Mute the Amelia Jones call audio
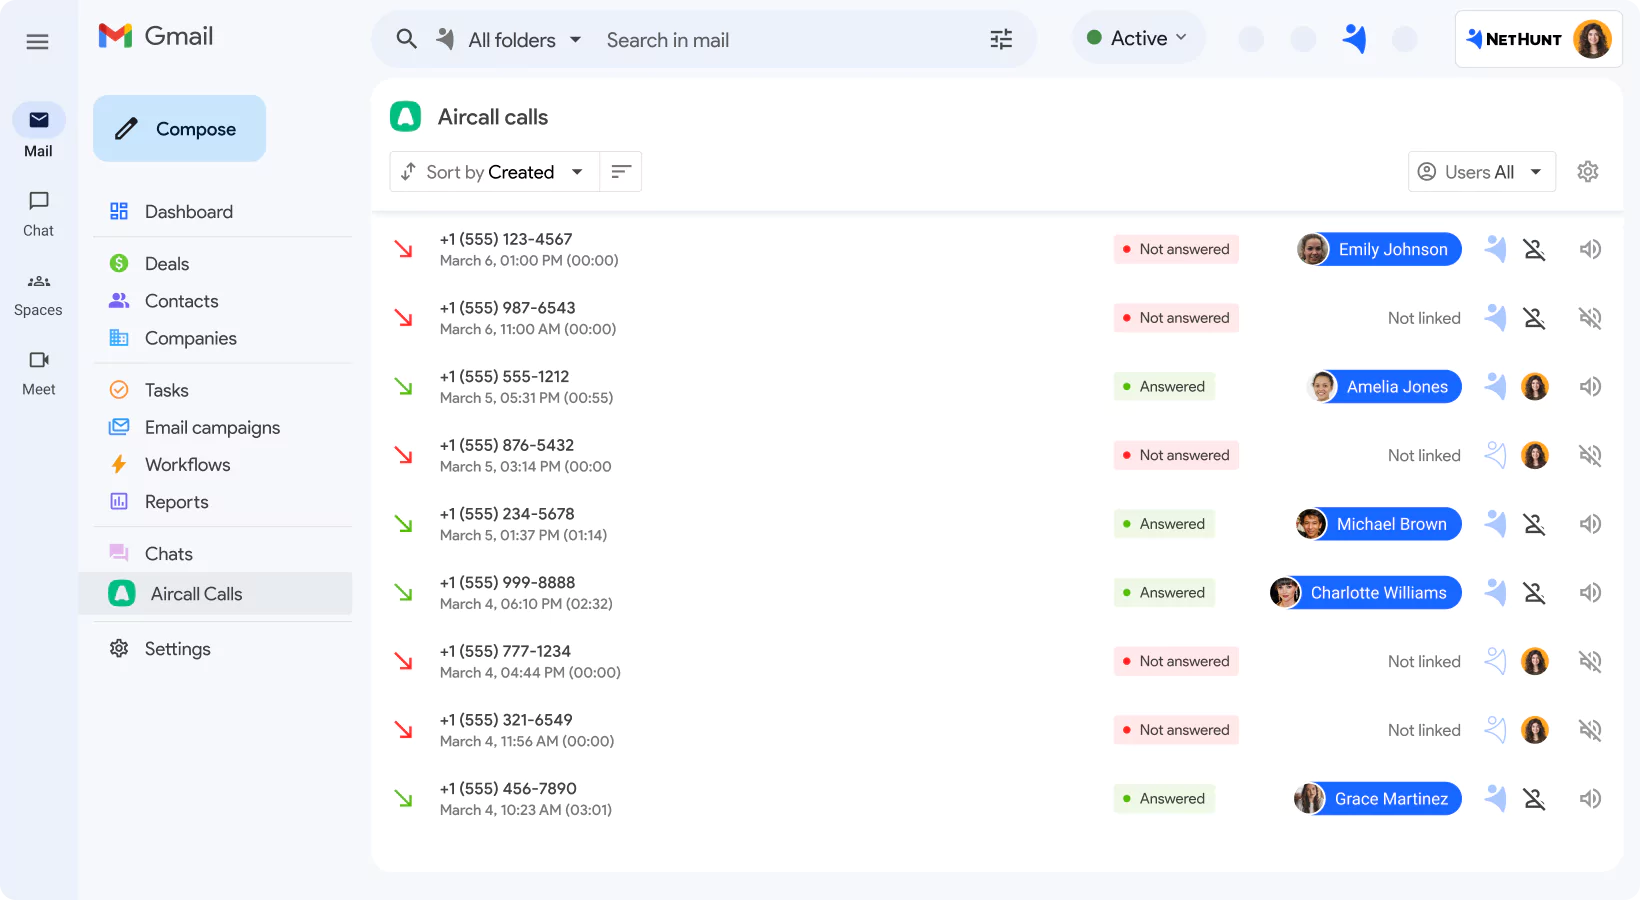The height and width of the screenshot is (900, 1640). pyautogui.click(x=1590, y=386)
